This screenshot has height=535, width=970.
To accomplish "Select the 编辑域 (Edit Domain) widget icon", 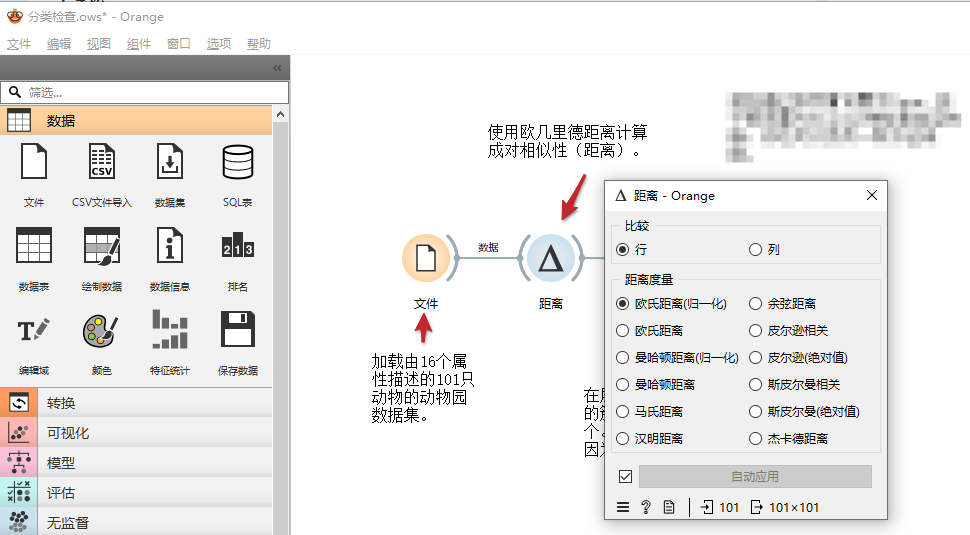I will 34,330.
